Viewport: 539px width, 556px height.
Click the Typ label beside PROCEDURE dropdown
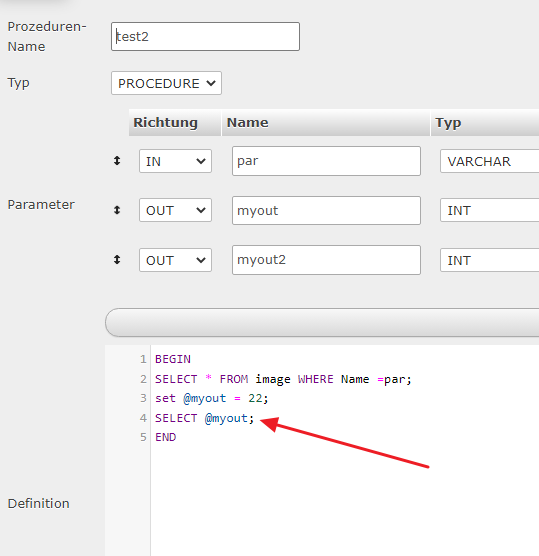click(x=18, y=83)
